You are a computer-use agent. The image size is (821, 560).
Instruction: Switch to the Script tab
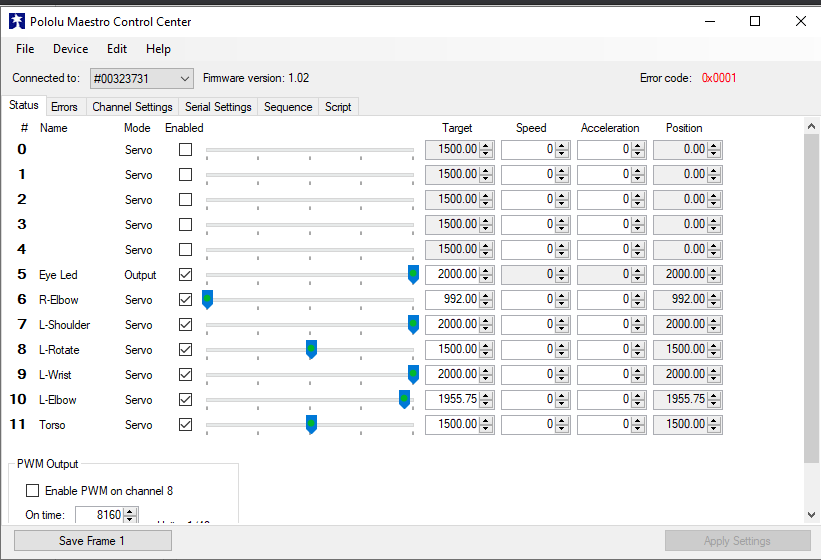coord(338,107)
